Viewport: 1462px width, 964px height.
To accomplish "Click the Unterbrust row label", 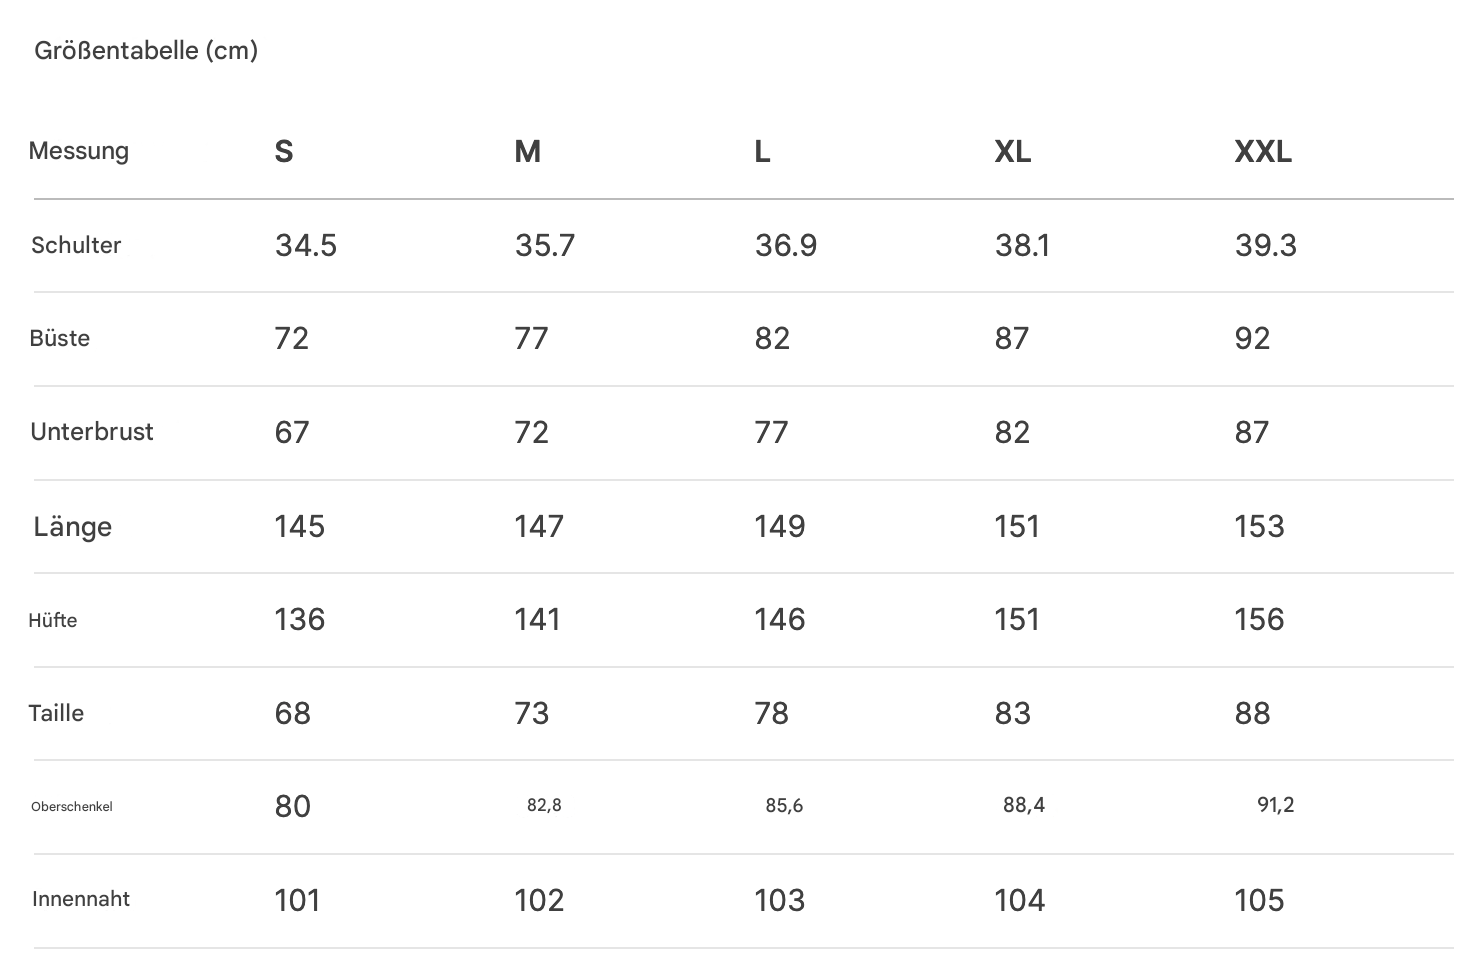I will click(x=92, y=432).
